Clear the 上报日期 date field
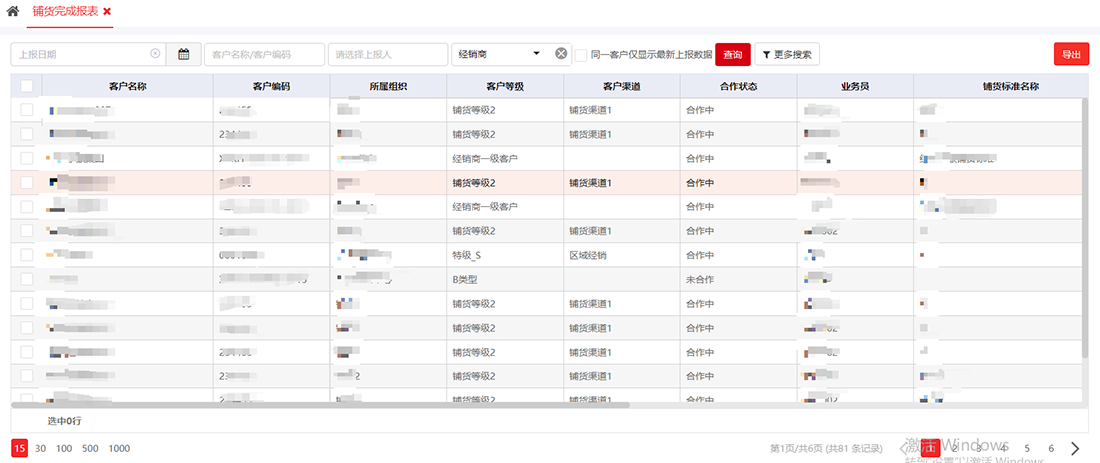This screenshot has height=463, width=1100. tap(155, 54)
